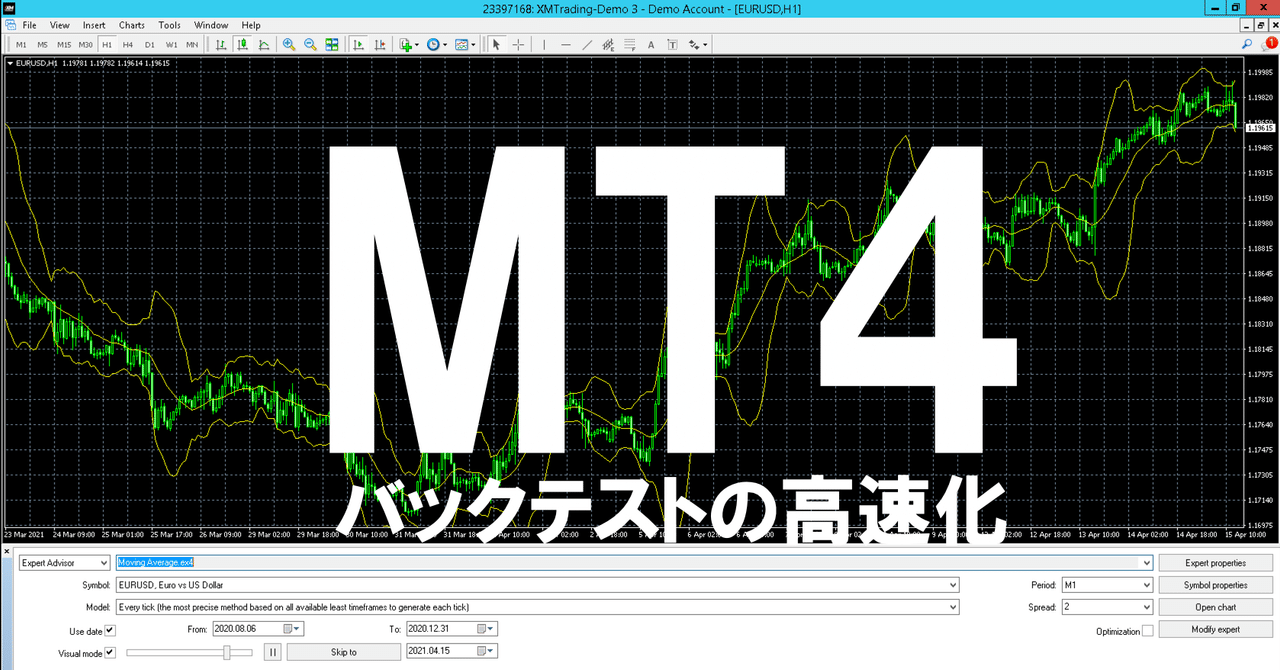This screenshot has width=1280, height=670.
Task: Click the Add Text label tool
Action: point(651,44)
